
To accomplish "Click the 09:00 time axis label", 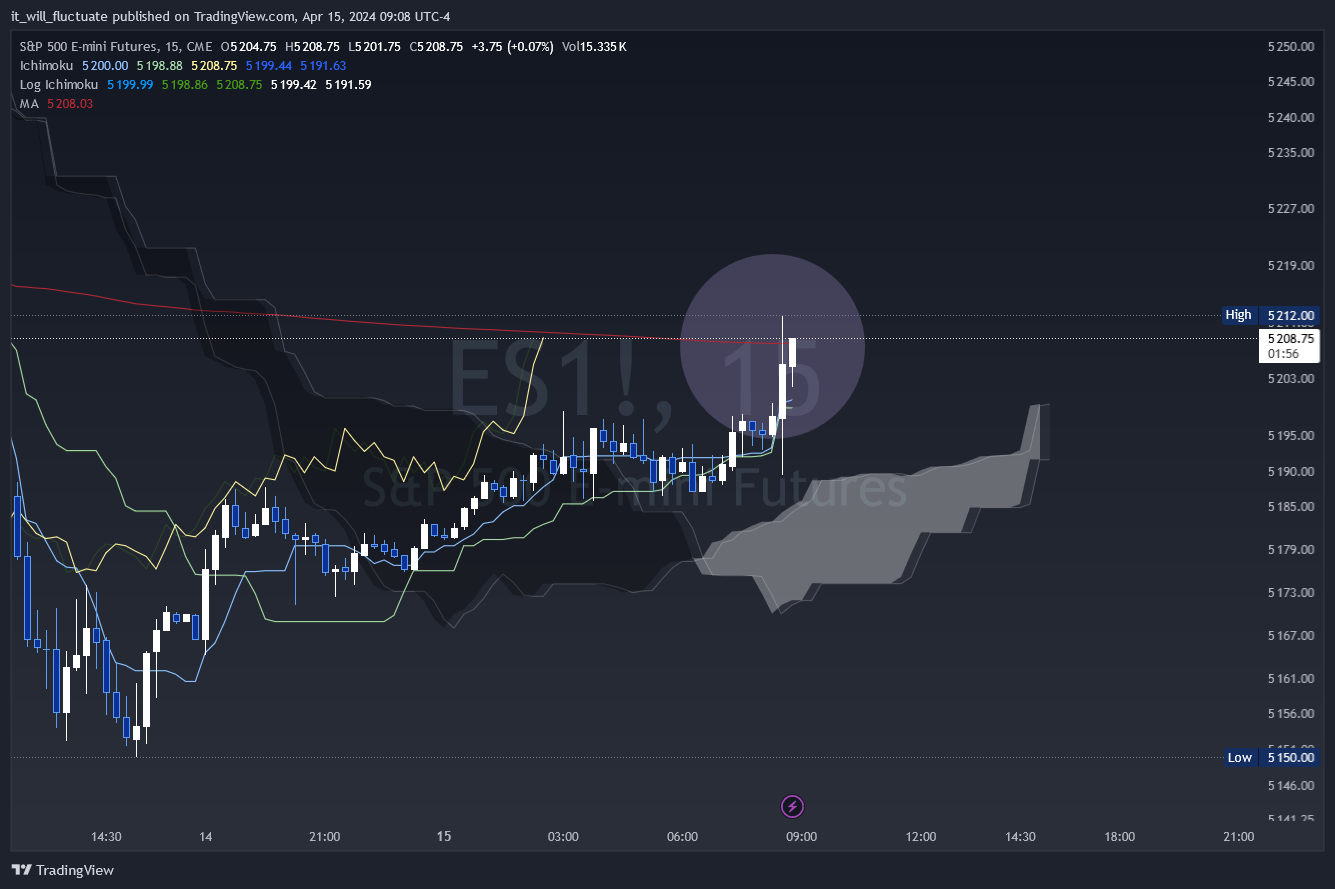I will point(801,837).
